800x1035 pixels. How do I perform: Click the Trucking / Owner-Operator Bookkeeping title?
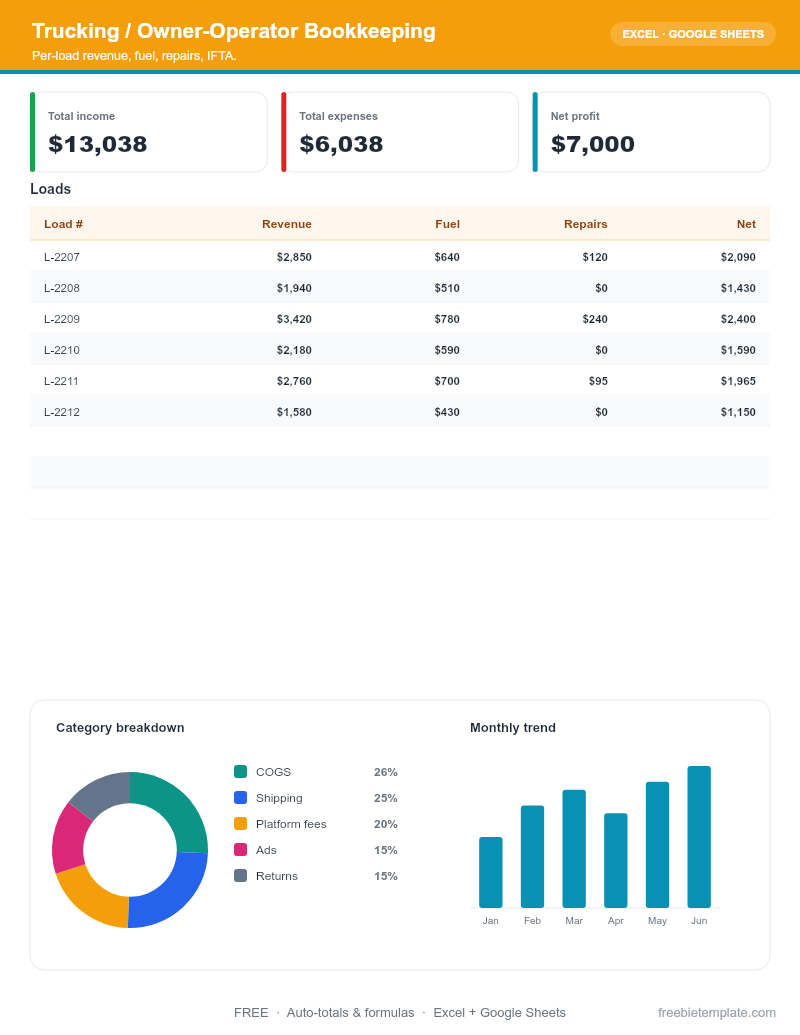(x=234, y=31)
